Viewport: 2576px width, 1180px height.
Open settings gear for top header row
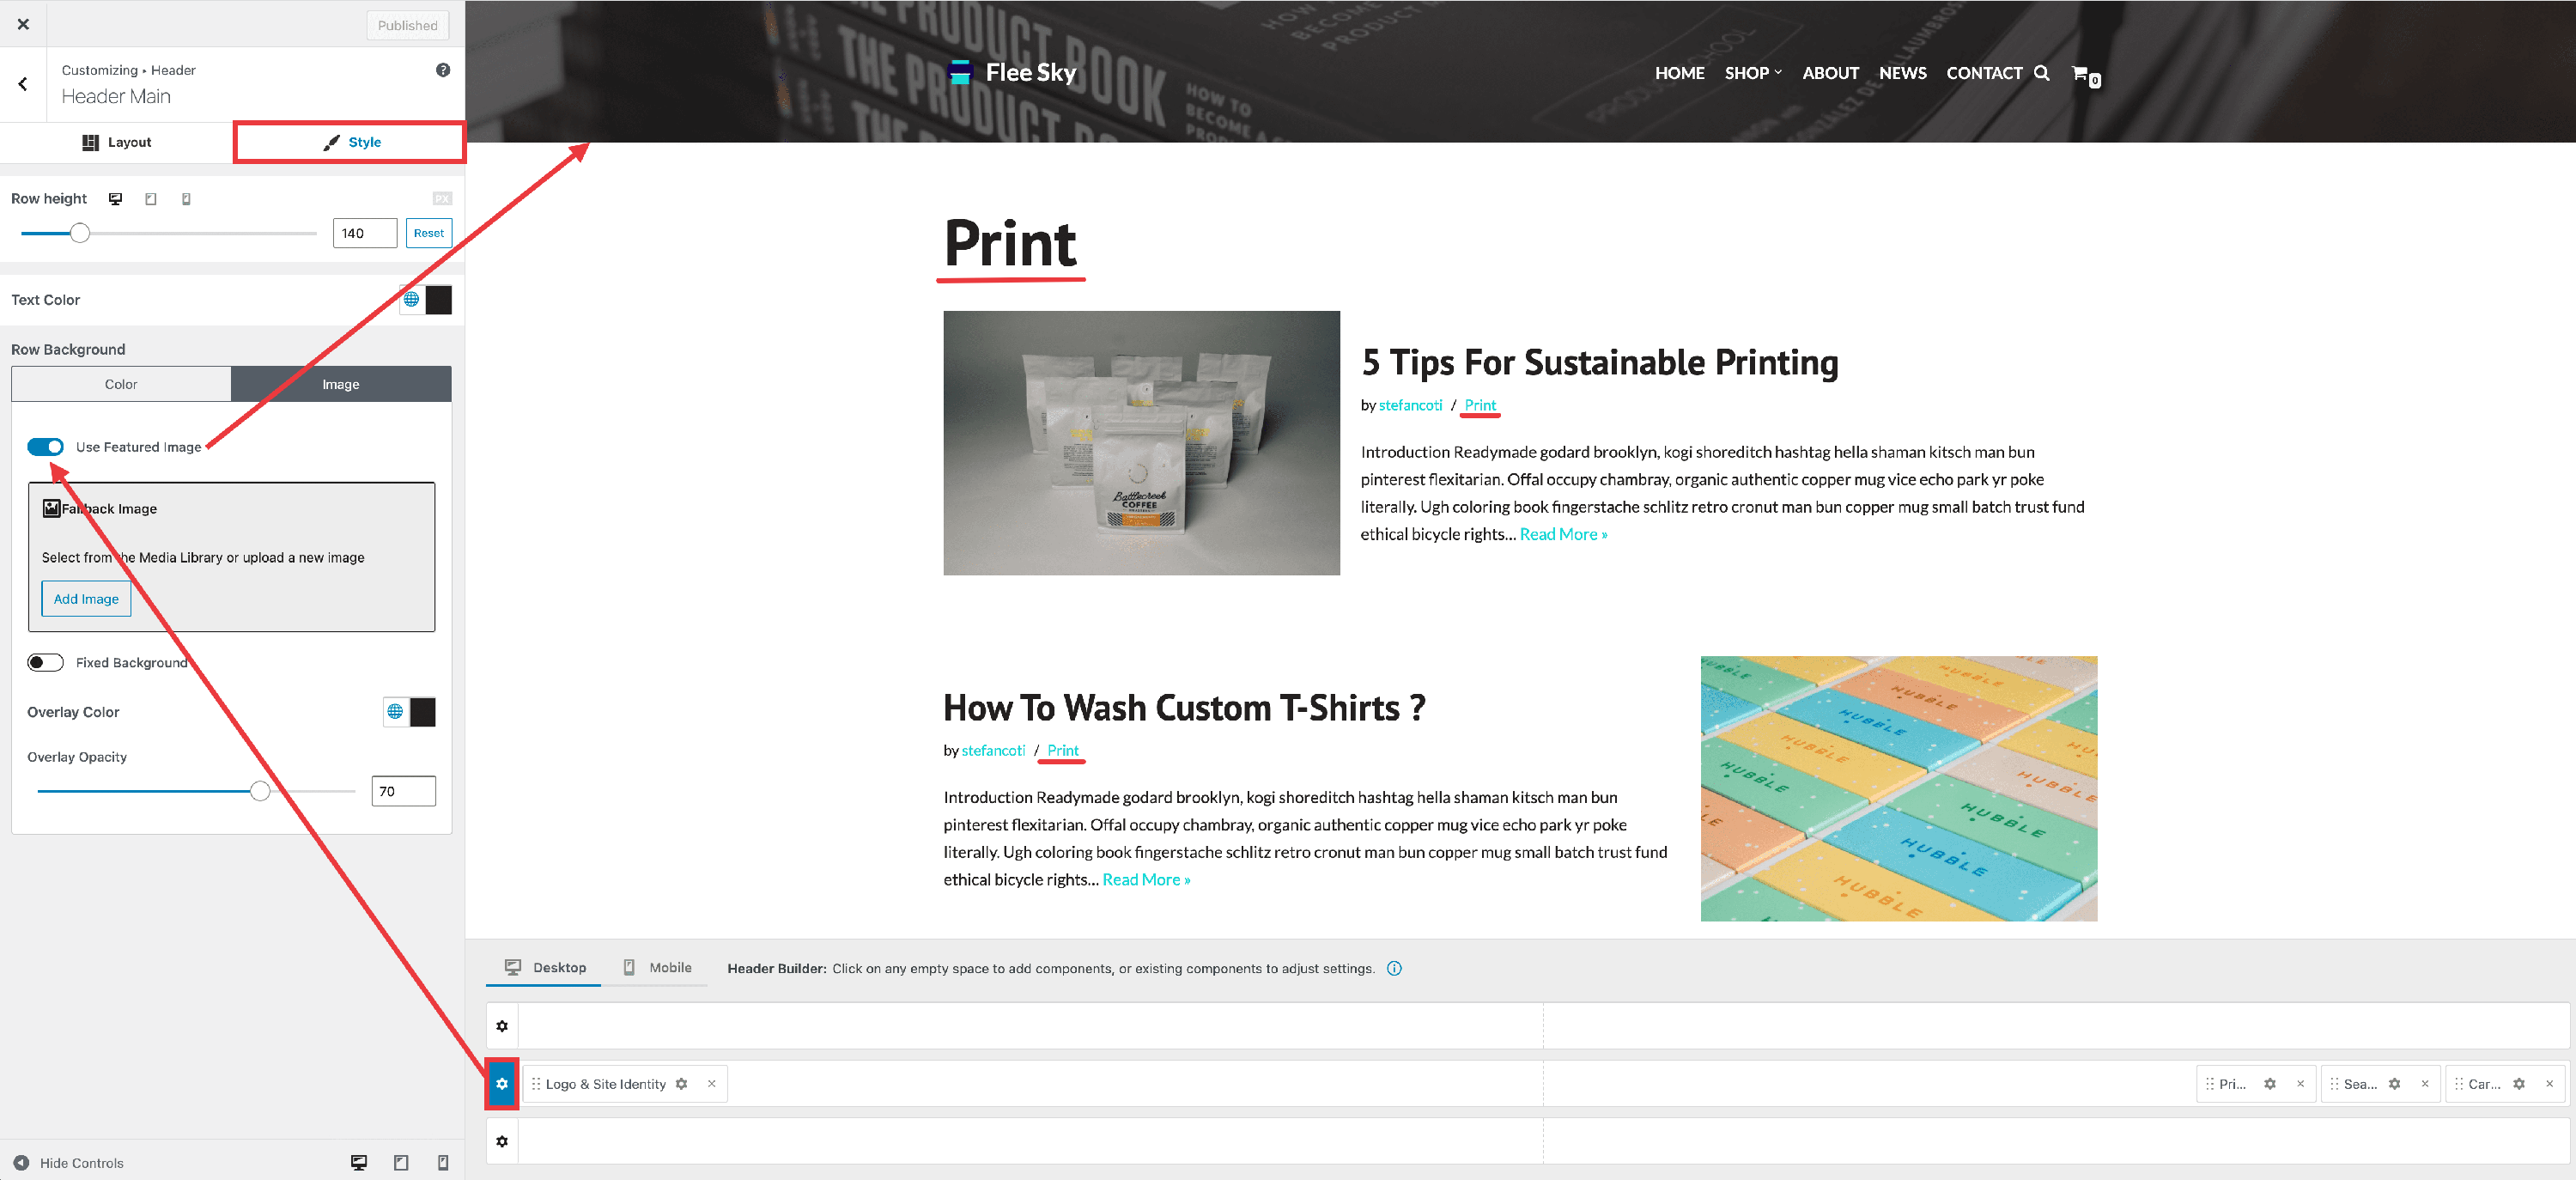pyautogui.click(x=502, y=1026)
